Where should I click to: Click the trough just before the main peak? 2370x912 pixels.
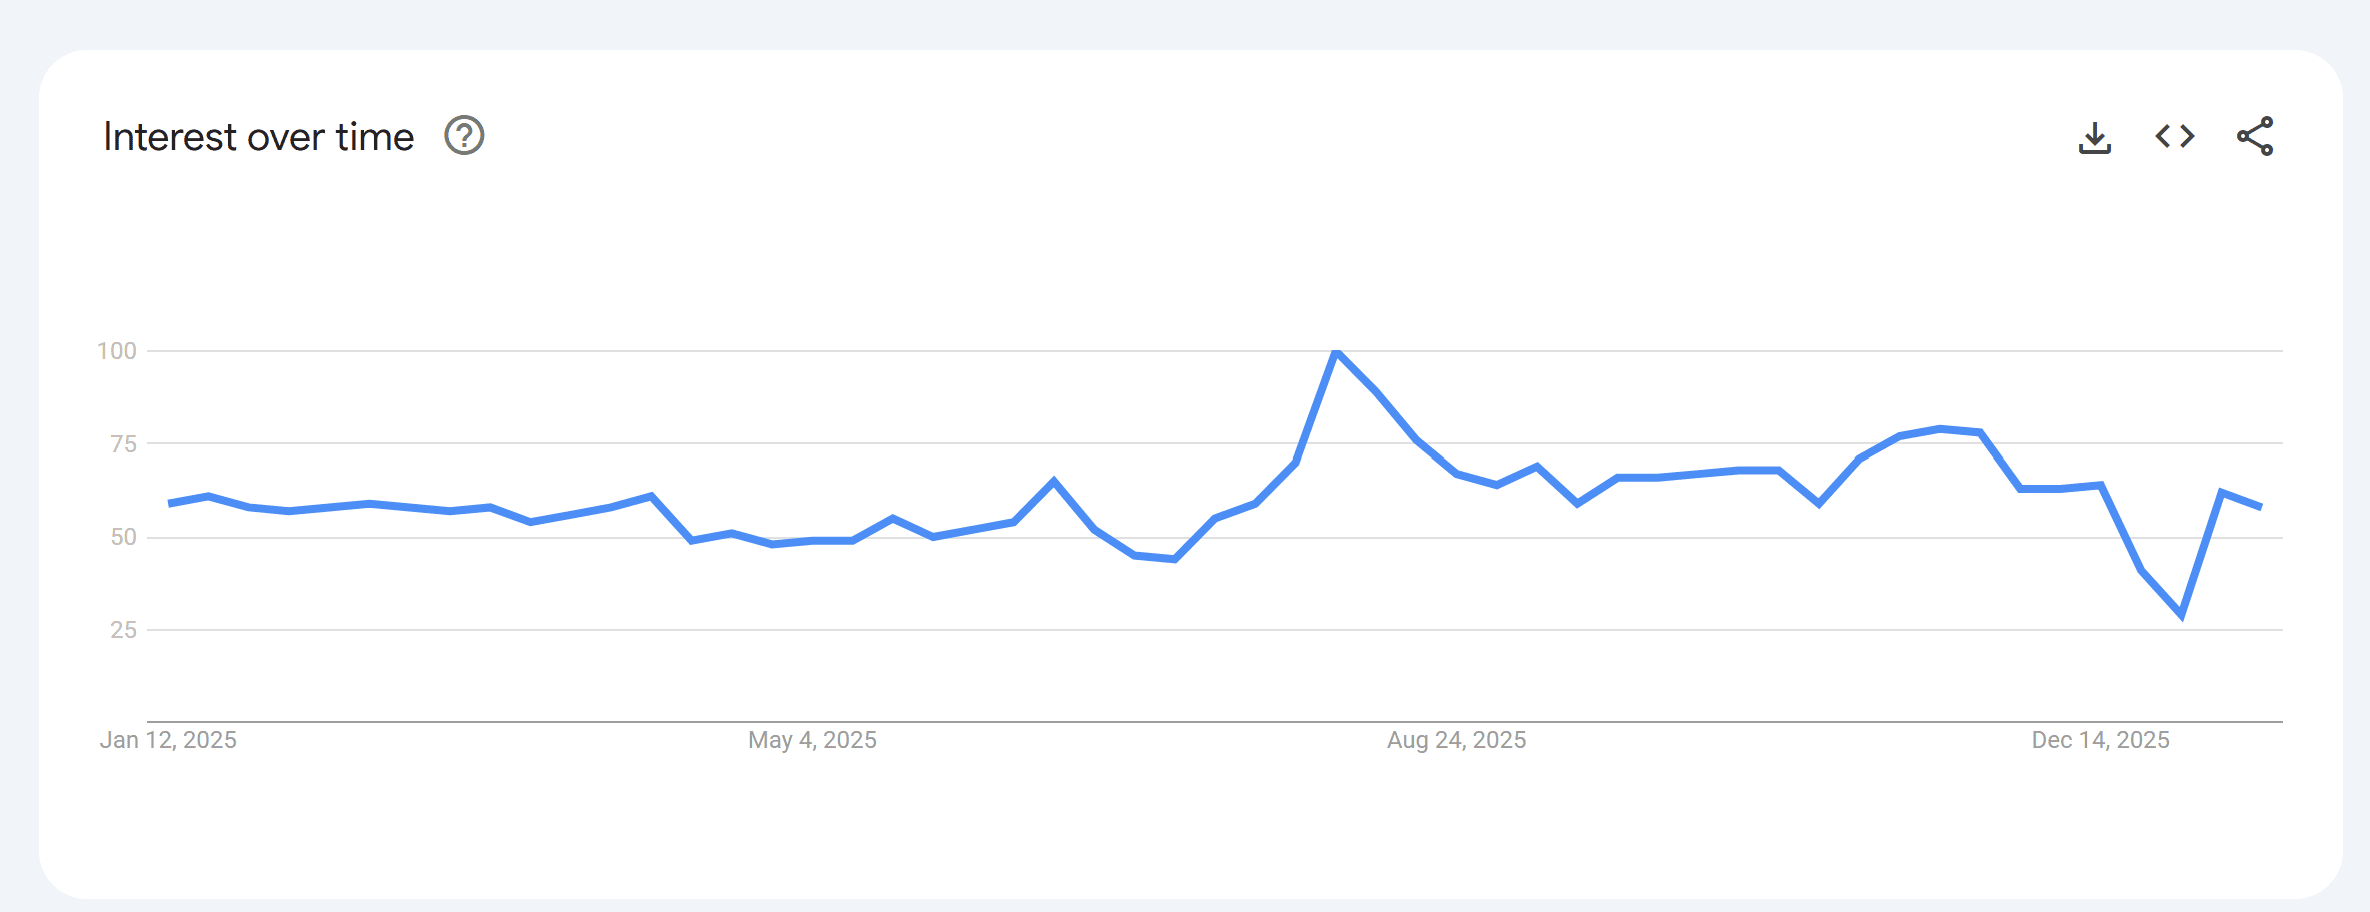pos(1174,559)
